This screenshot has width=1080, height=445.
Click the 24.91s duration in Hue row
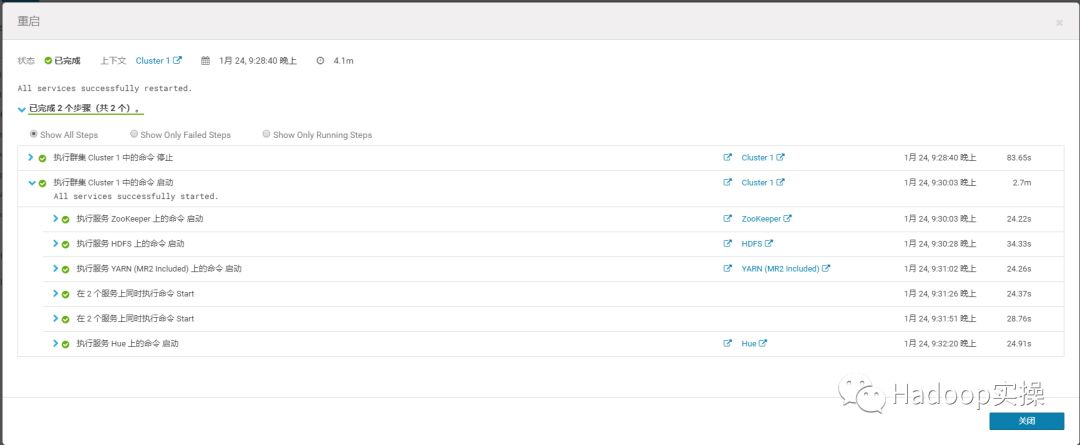[x=1019, y=344]
